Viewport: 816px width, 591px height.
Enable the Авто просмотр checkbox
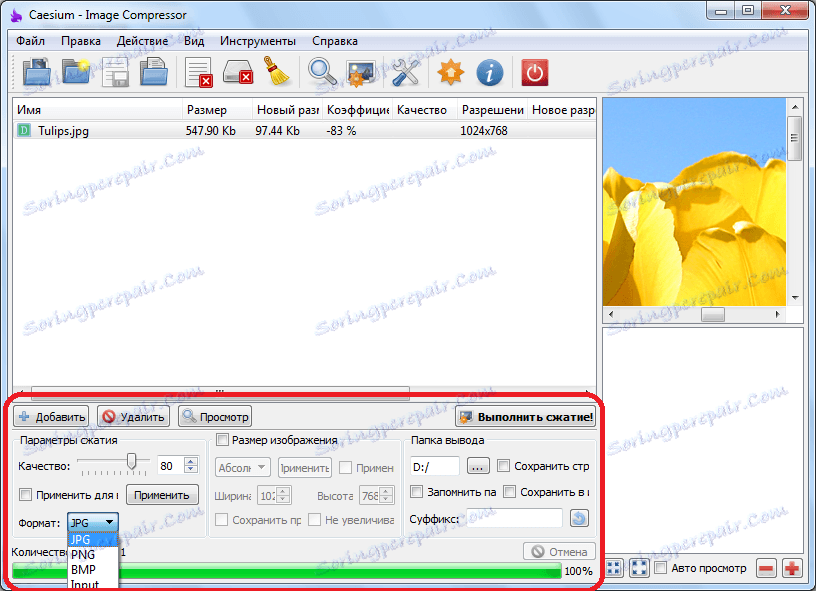click(x=660, y=568)
